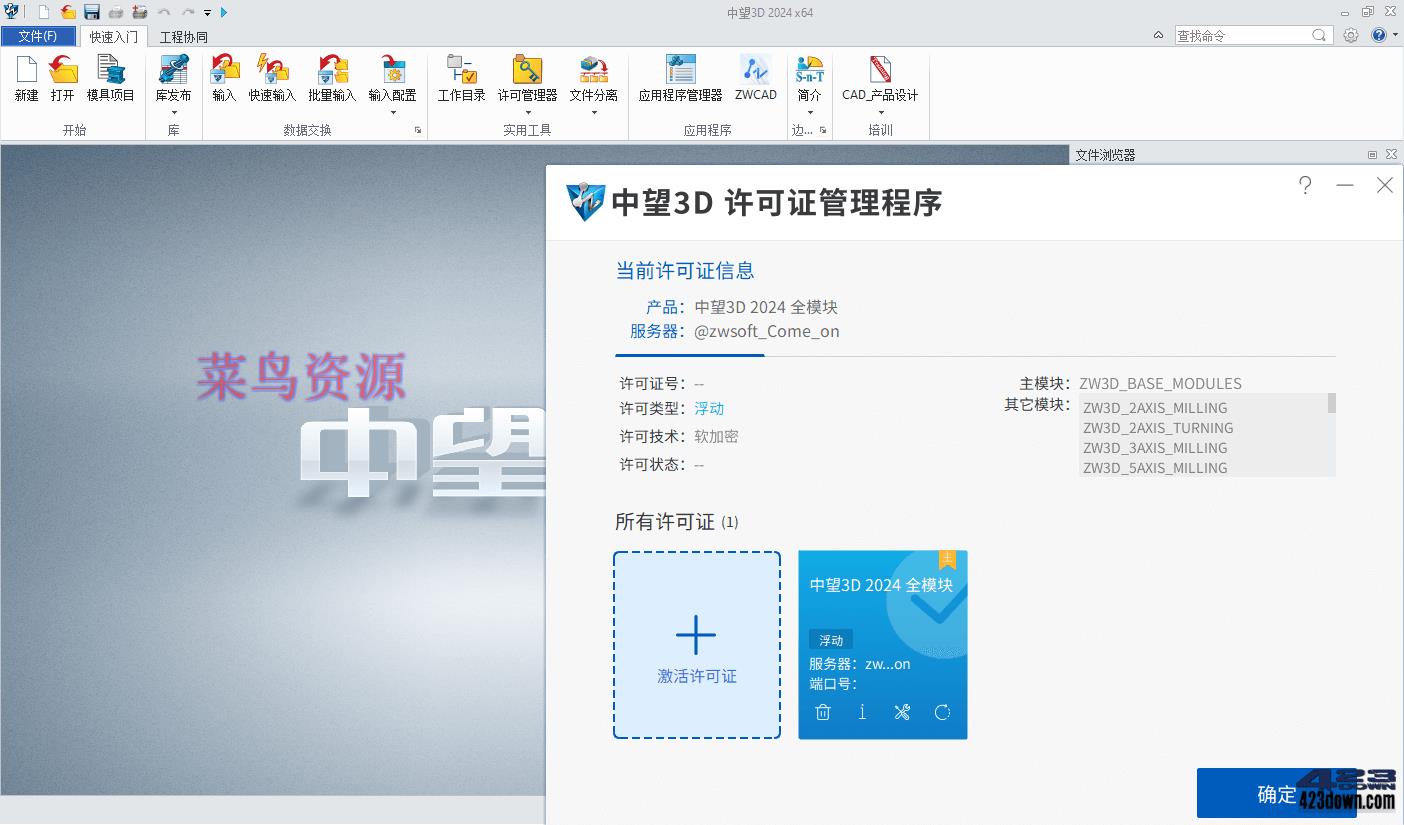The image size is (1404, 825).
Task: Click the 批量输入 batch import icon
Action: pyautogui.click(x=332, y=78)
